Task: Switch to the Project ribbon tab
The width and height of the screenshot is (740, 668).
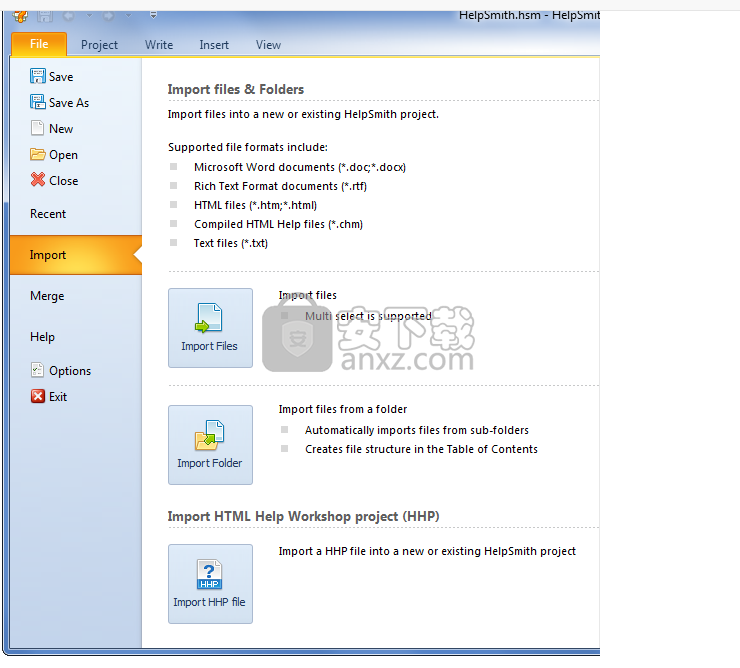Action: [x=99, y=45]
